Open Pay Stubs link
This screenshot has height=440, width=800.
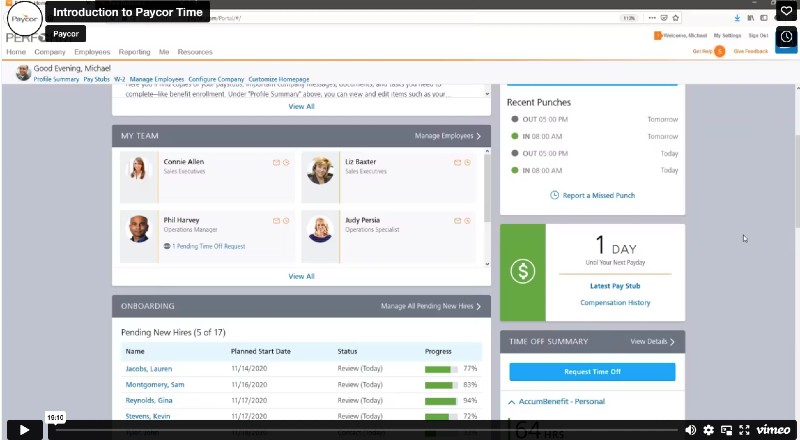pos(96,80)
